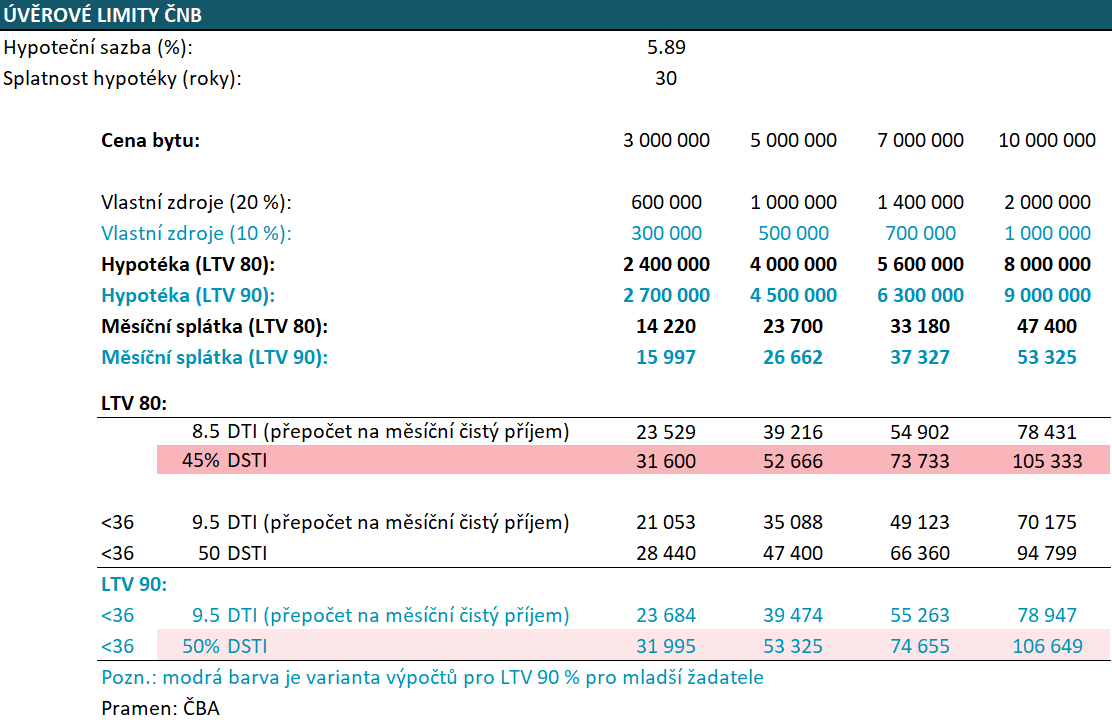Click the 45% DSTI value 73 733
The image size is (1112, 724).
(920, 461)
